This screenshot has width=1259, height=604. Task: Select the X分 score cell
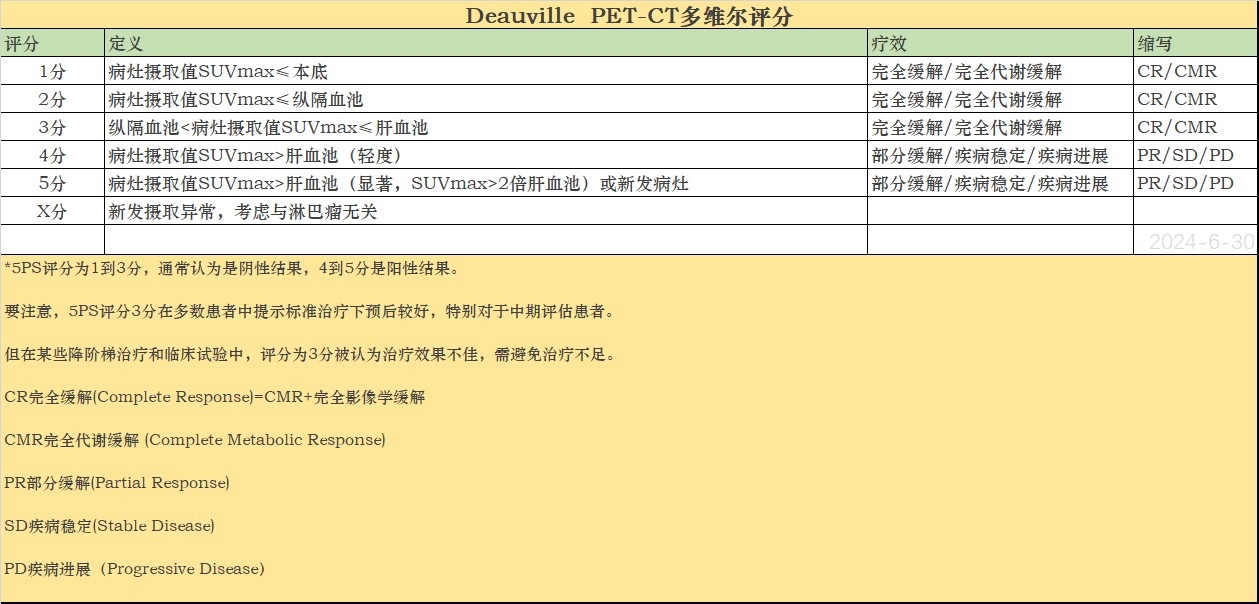click(52, 212)
